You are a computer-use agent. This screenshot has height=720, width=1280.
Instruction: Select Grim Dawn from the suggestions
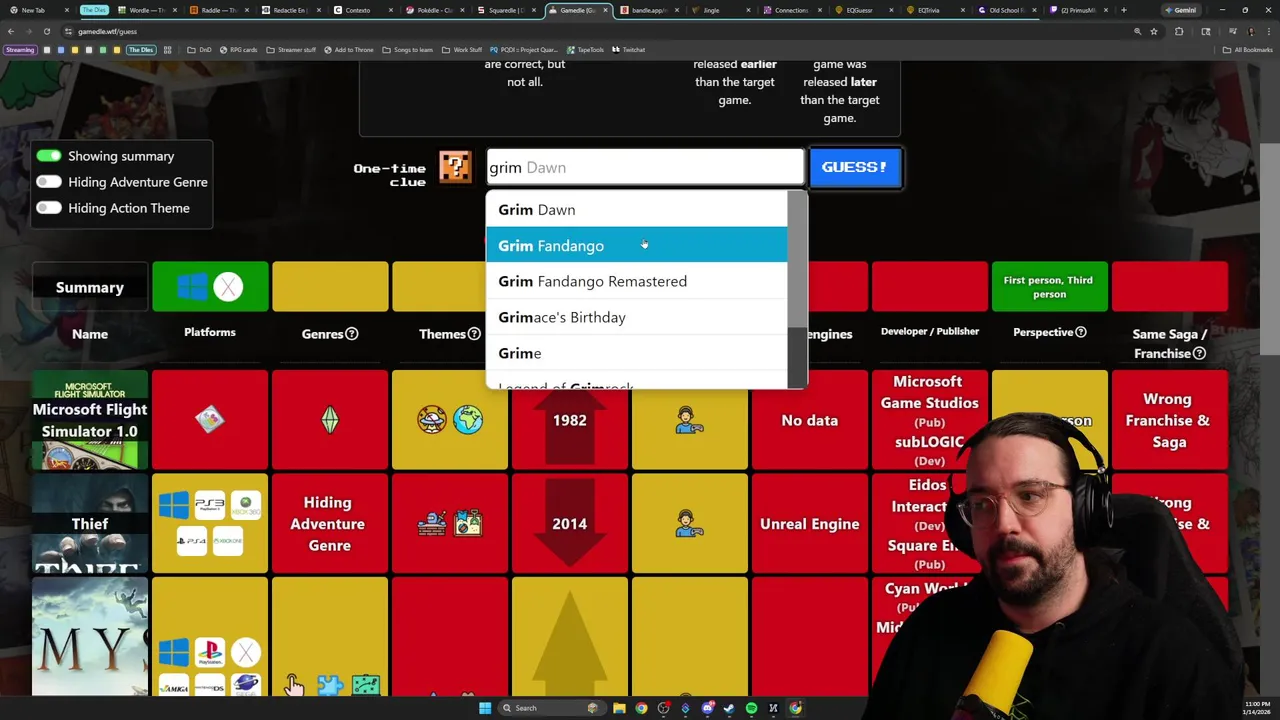(x=636, y=209)
